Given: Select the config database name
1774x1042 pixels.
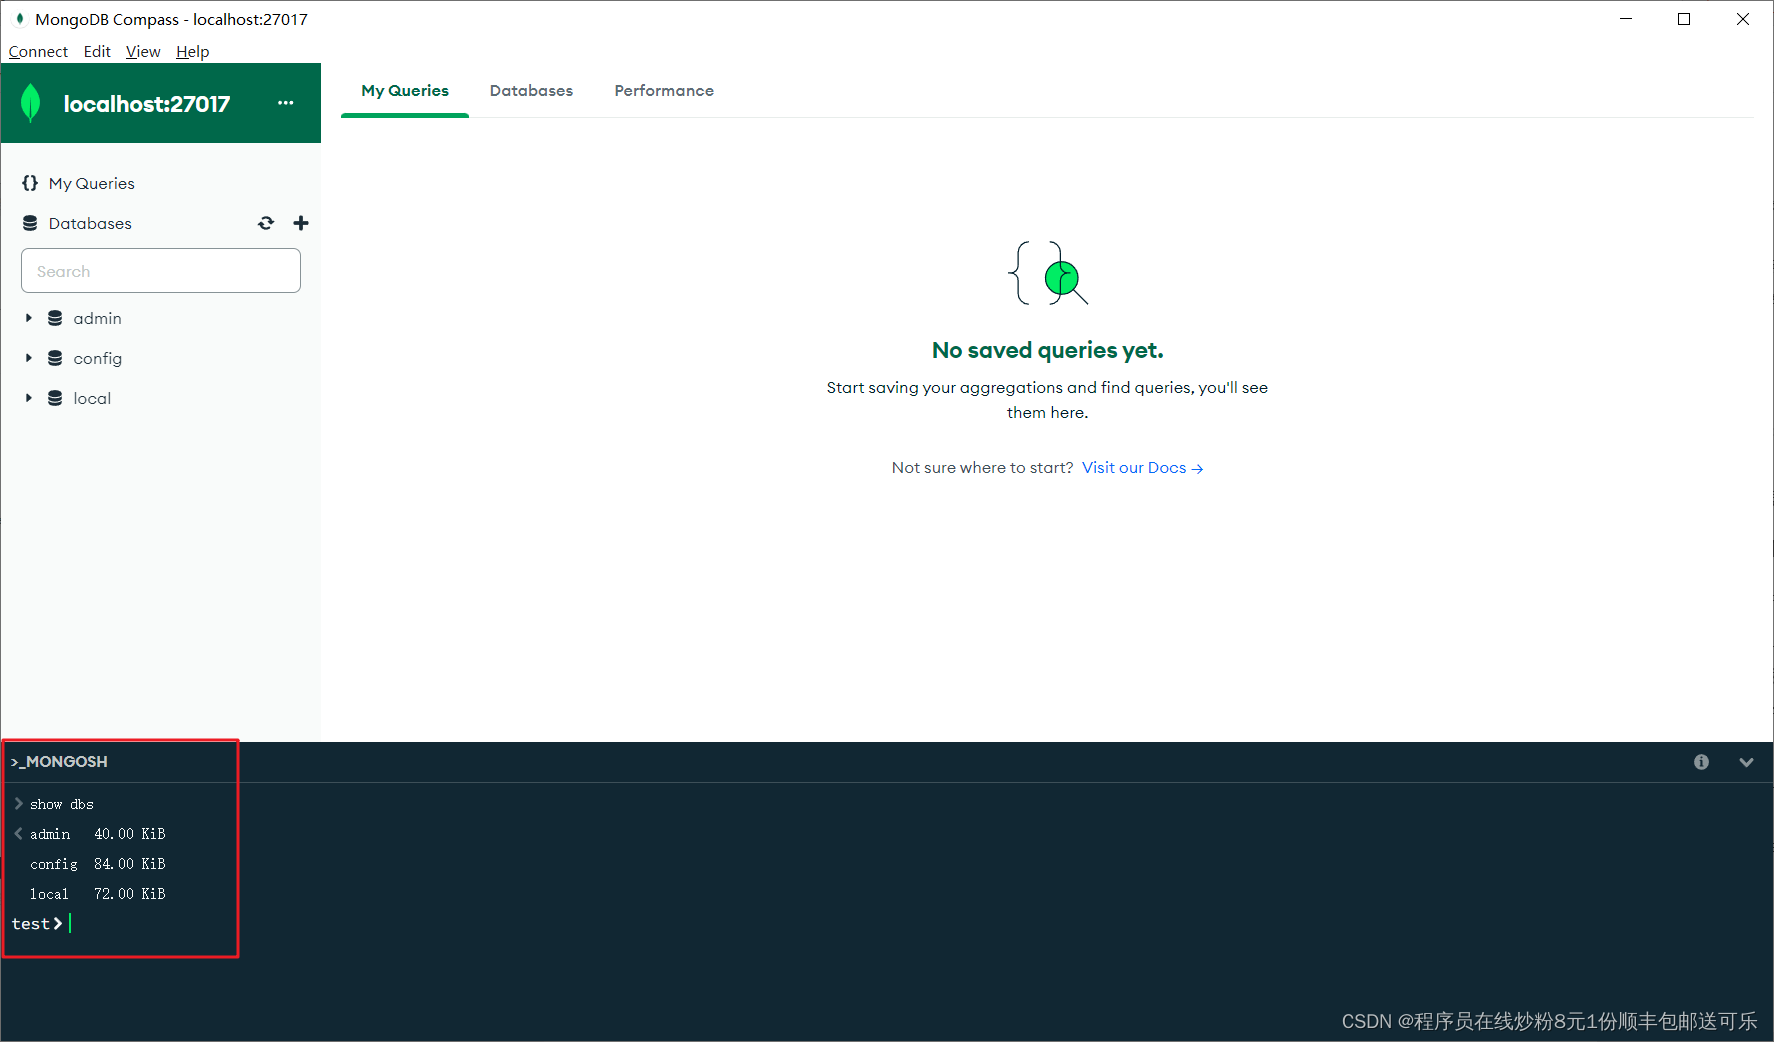Looking at the screenshot, I should [x=97, y=358].
